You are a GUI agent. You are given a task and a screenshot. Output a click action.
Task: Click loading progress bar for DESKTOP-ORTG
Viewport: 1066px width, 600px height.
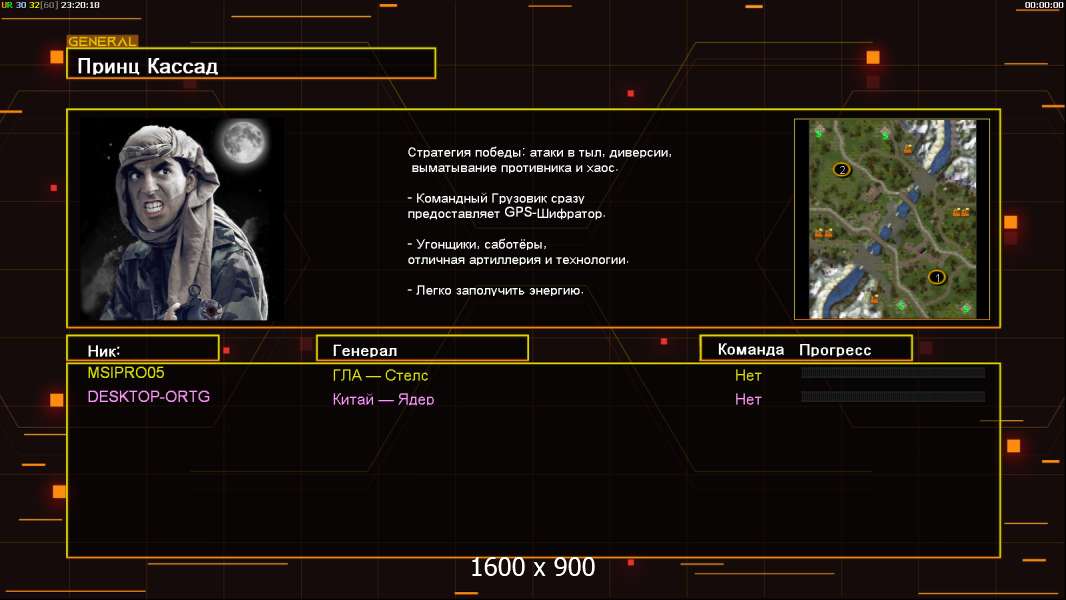pos(893,396)
